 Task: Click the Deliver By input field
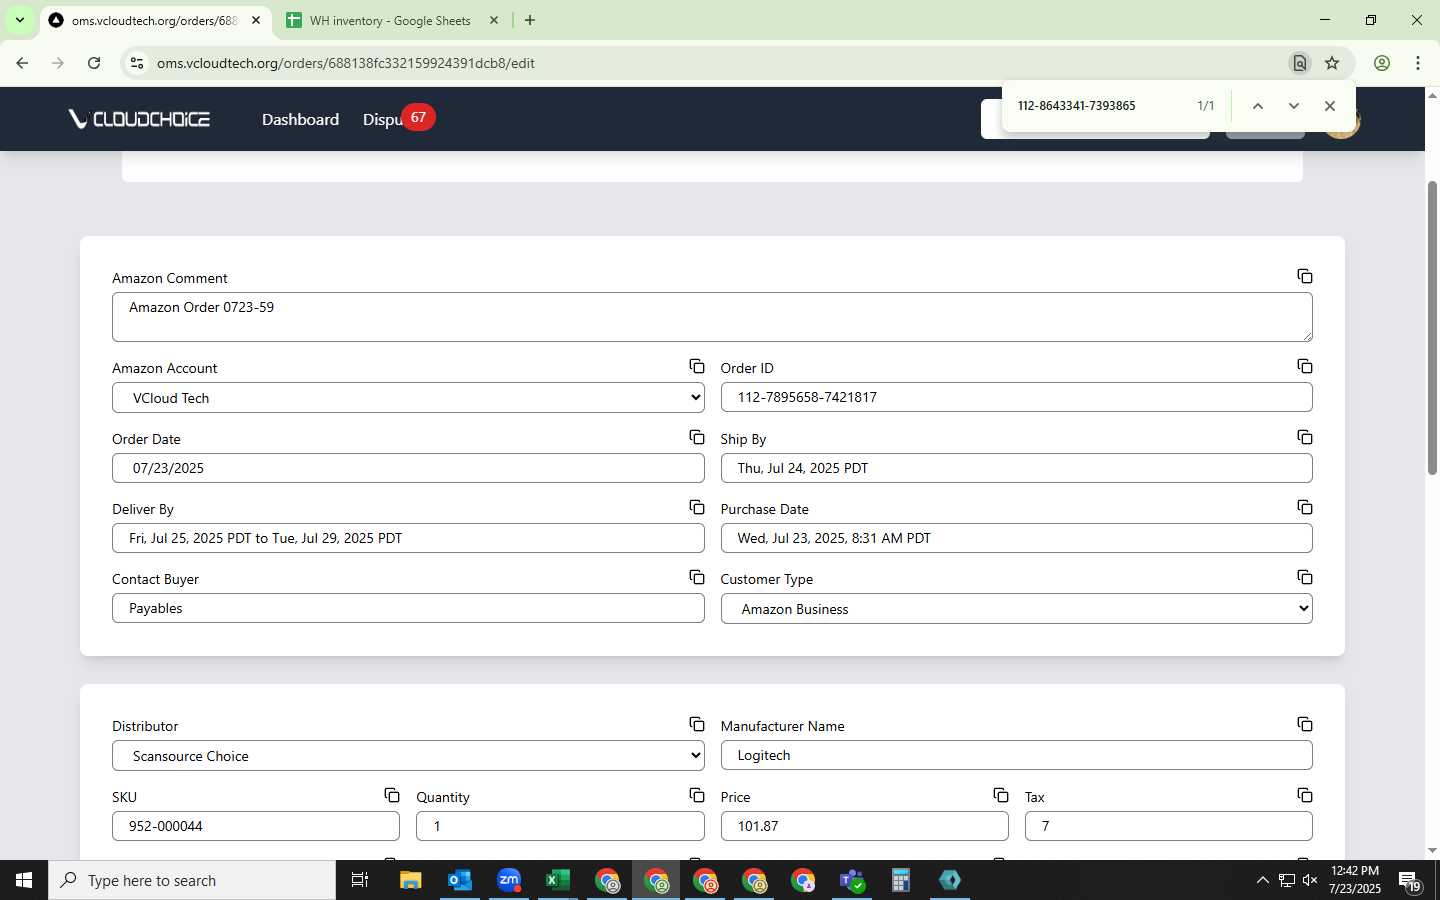(408, 538)
